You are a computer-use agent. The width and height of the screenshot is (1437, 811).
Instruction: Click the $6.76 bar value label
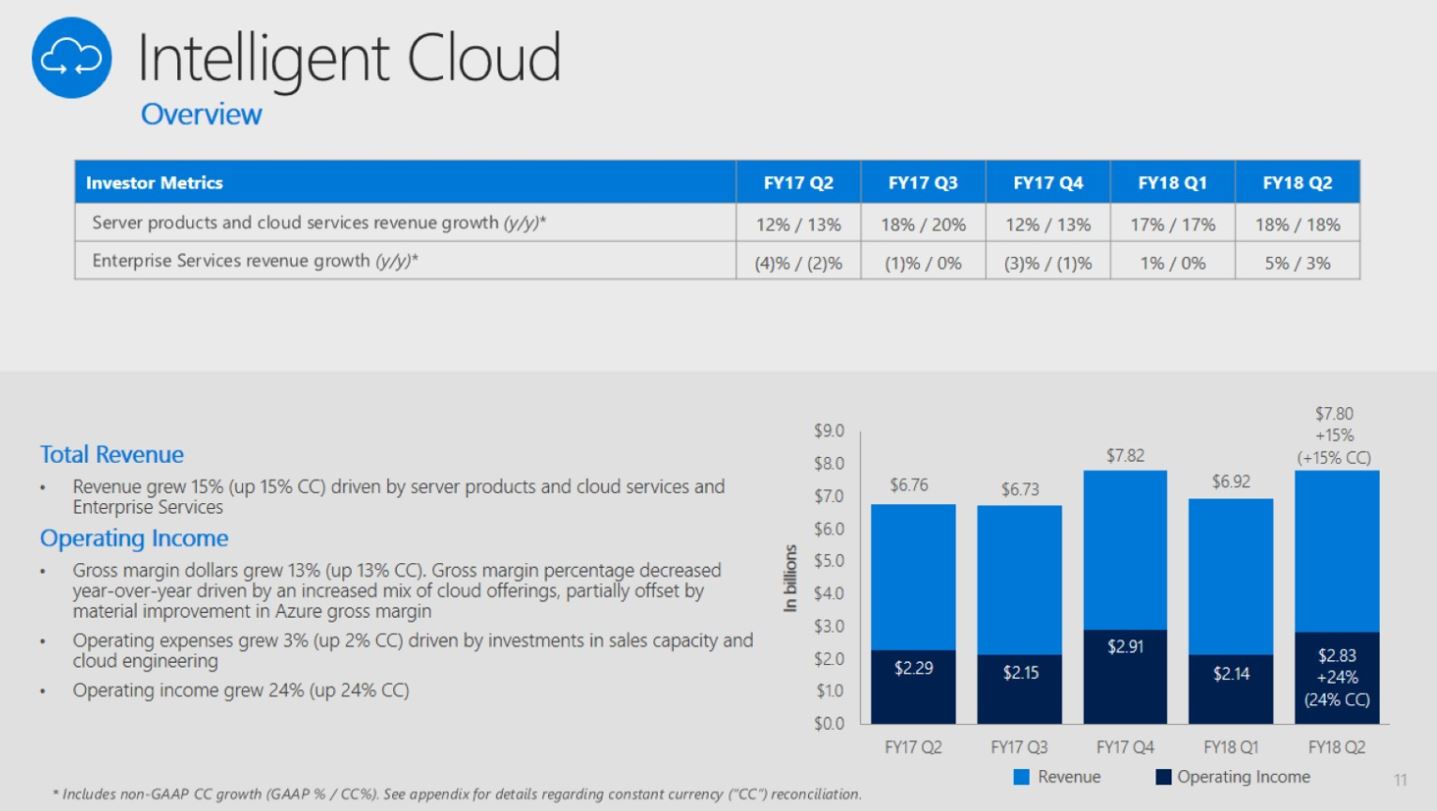(909, 485)
